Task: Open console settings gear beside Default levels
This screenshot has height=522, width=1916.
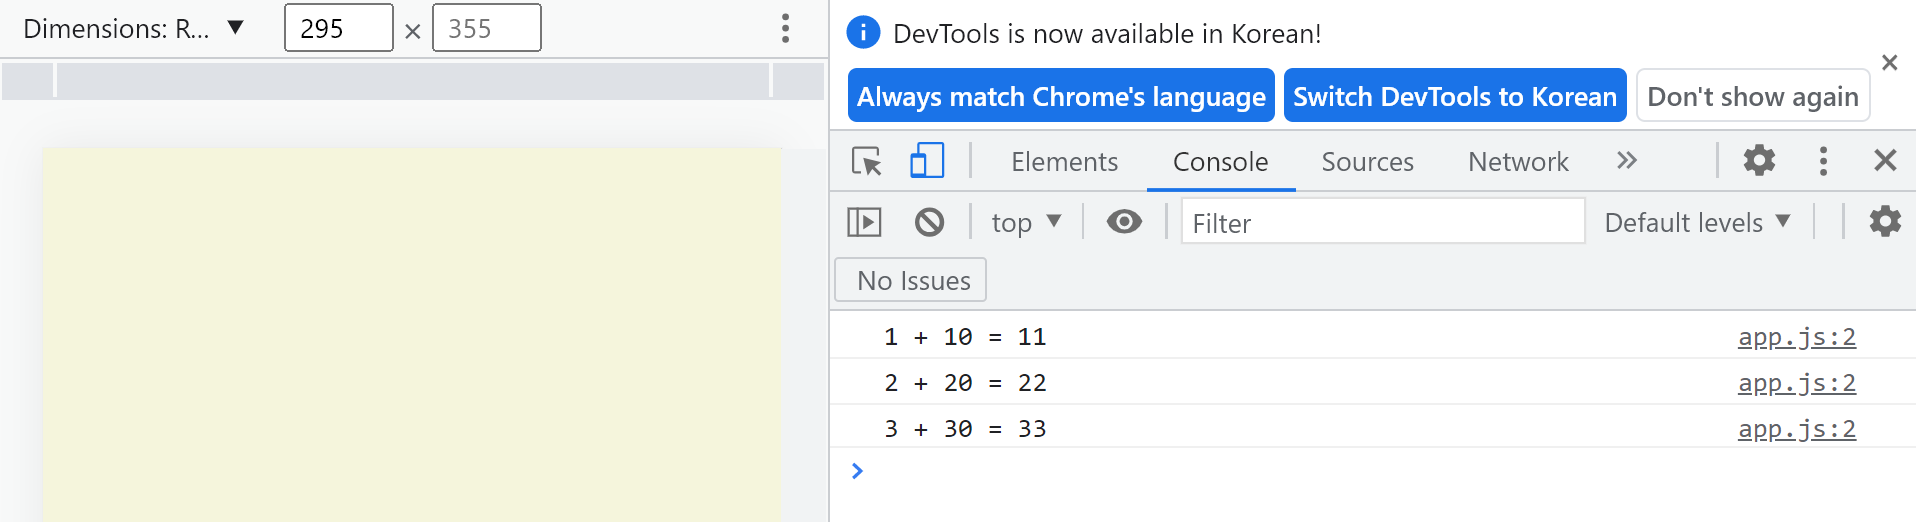Action: [1885, 221]
